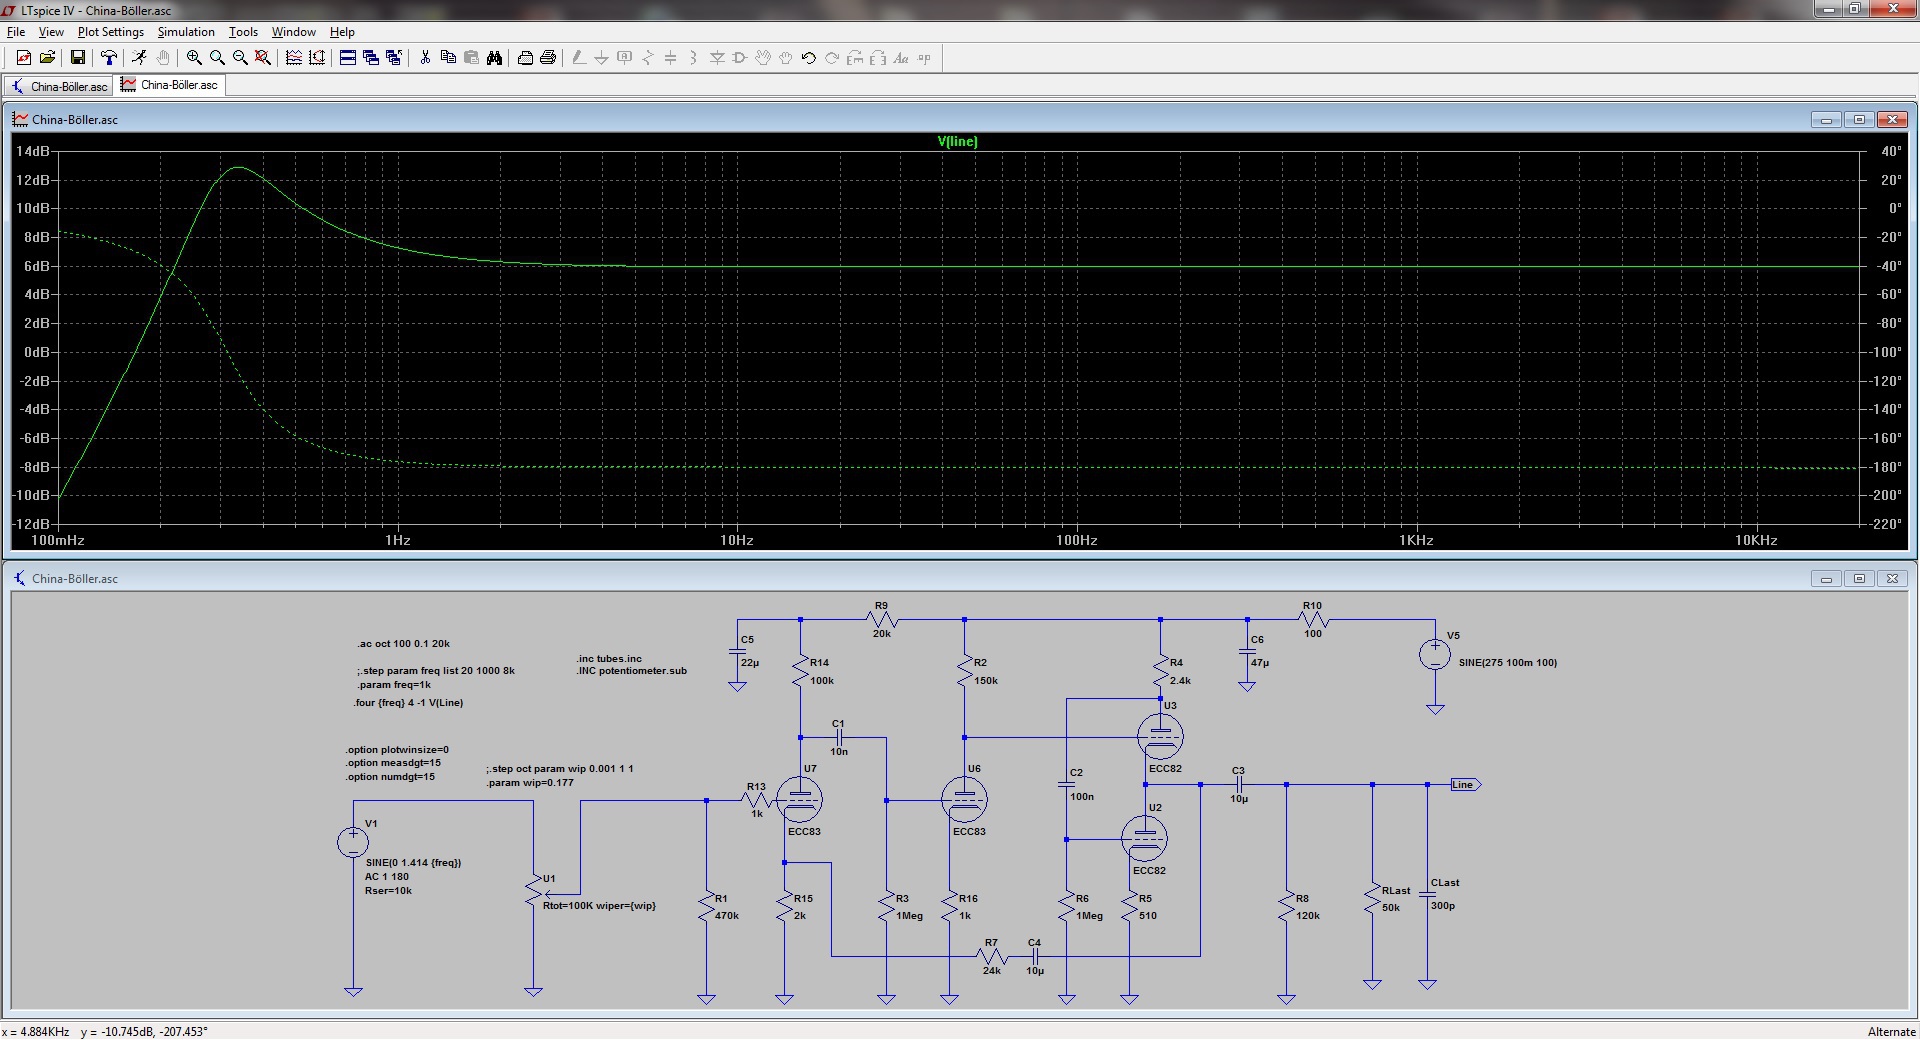This screenshot has width=1920, height=1040.
Task: Click the .ac oct 100 0.1 20k directive
Action: coord(404,644)
